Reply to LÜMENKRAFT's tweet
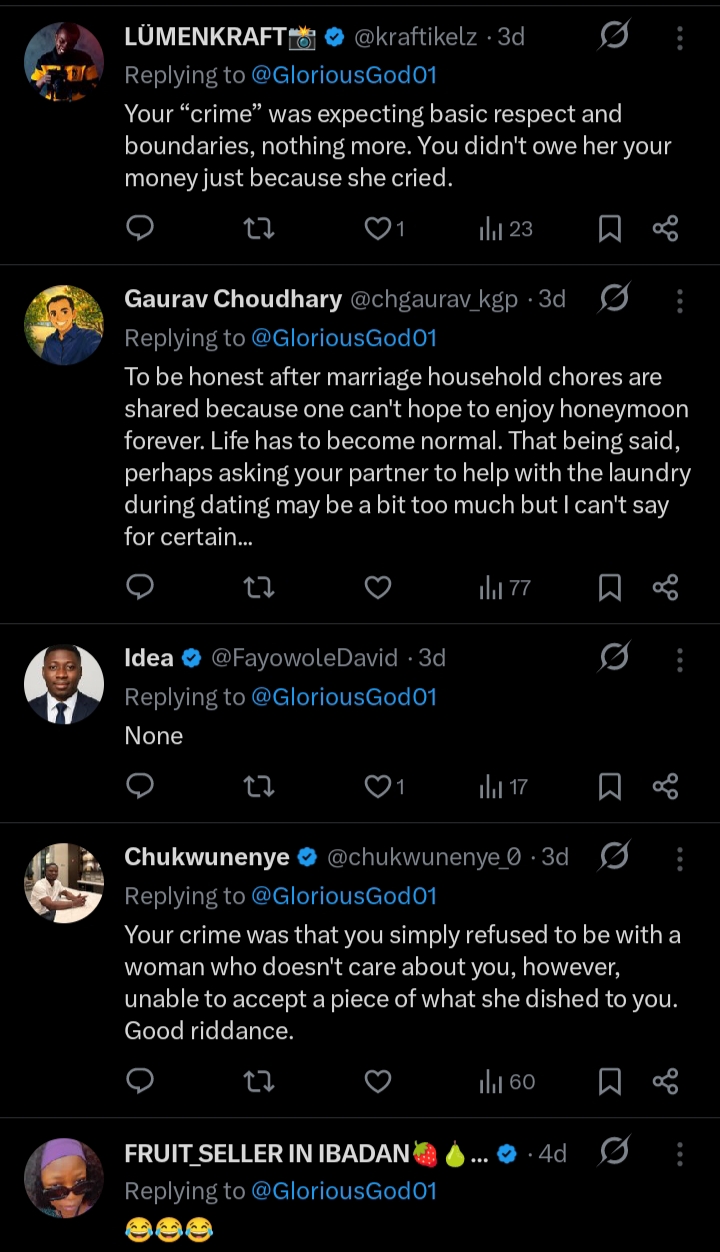Viewport: 720px width, 1252px height. coord(140,229)
